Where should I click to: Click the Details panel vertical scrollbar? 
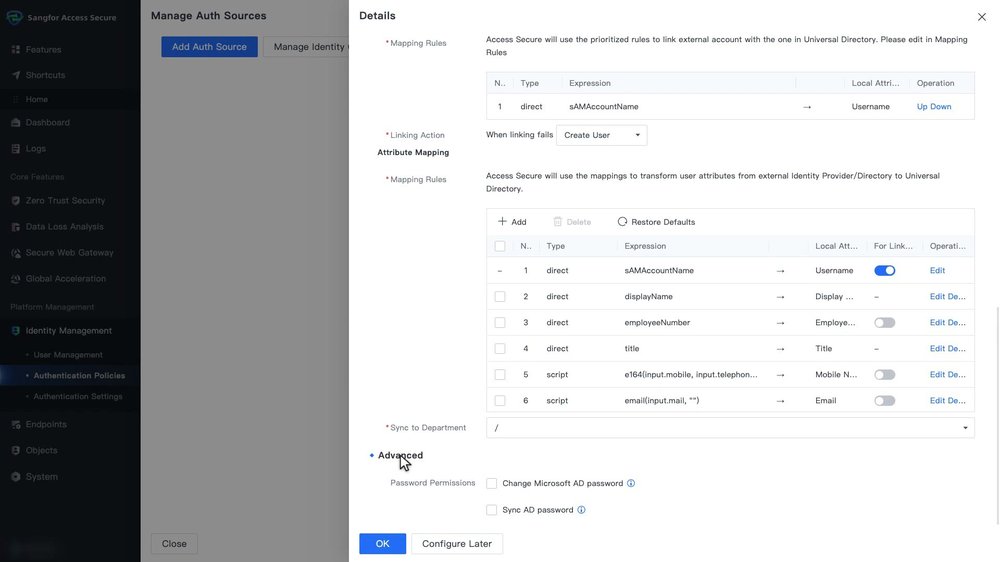tap(997, 415)
